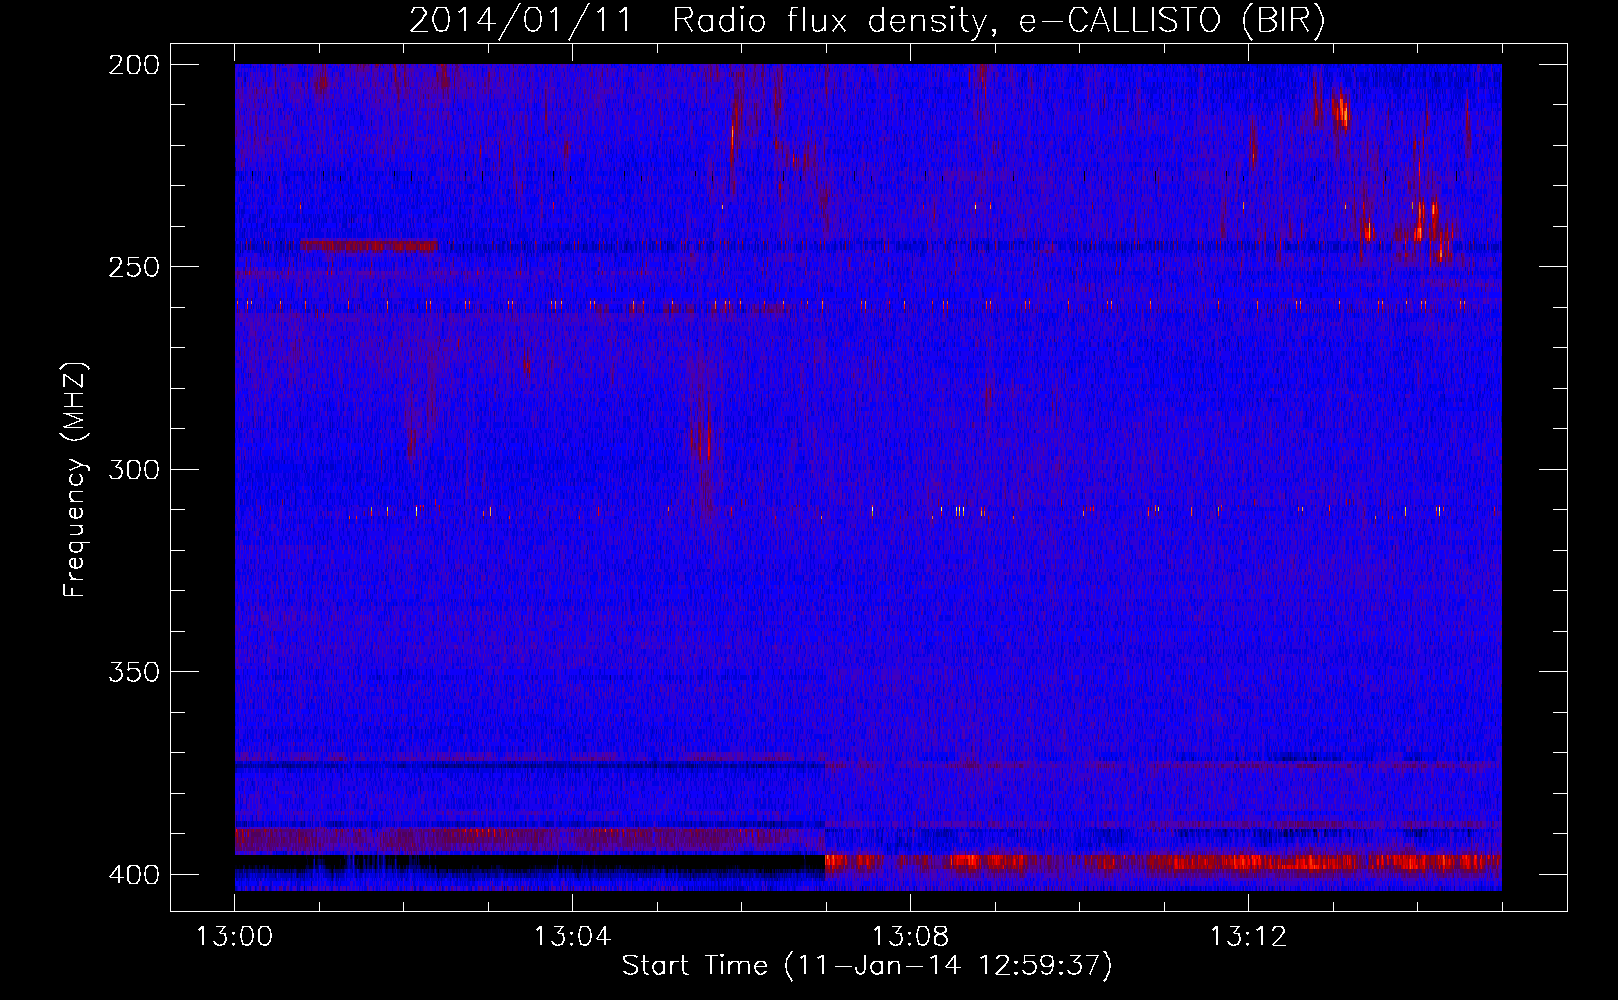
Task: Click the 'Start Time (11-Jan-14 12:59:37)' label
Action: point(867,966)
